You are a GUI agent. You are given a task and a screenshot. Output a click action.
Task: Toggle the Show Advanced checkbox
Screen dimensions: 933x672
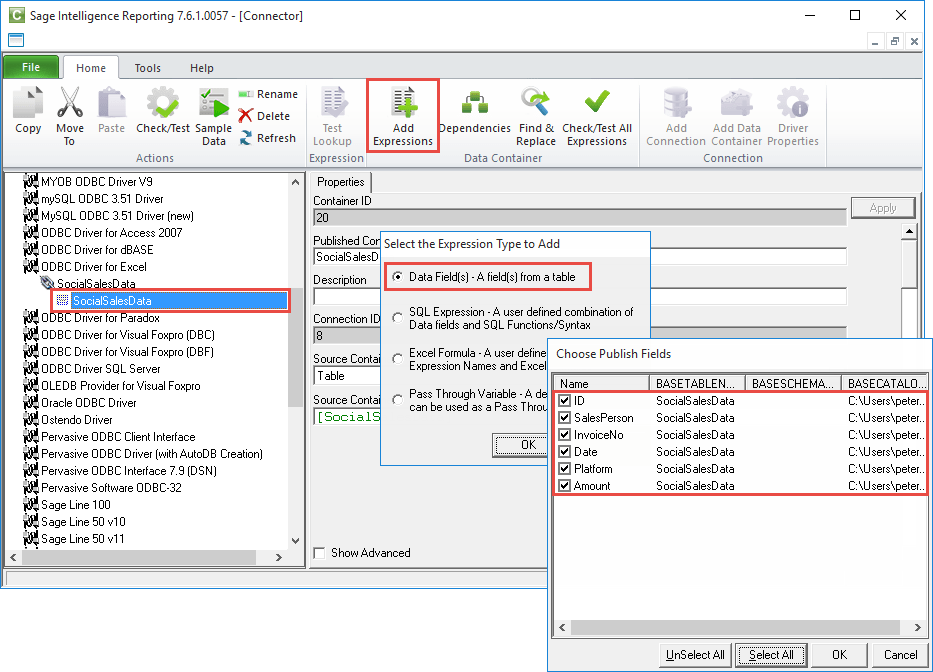pyautogui.click(x=320, y=553)
